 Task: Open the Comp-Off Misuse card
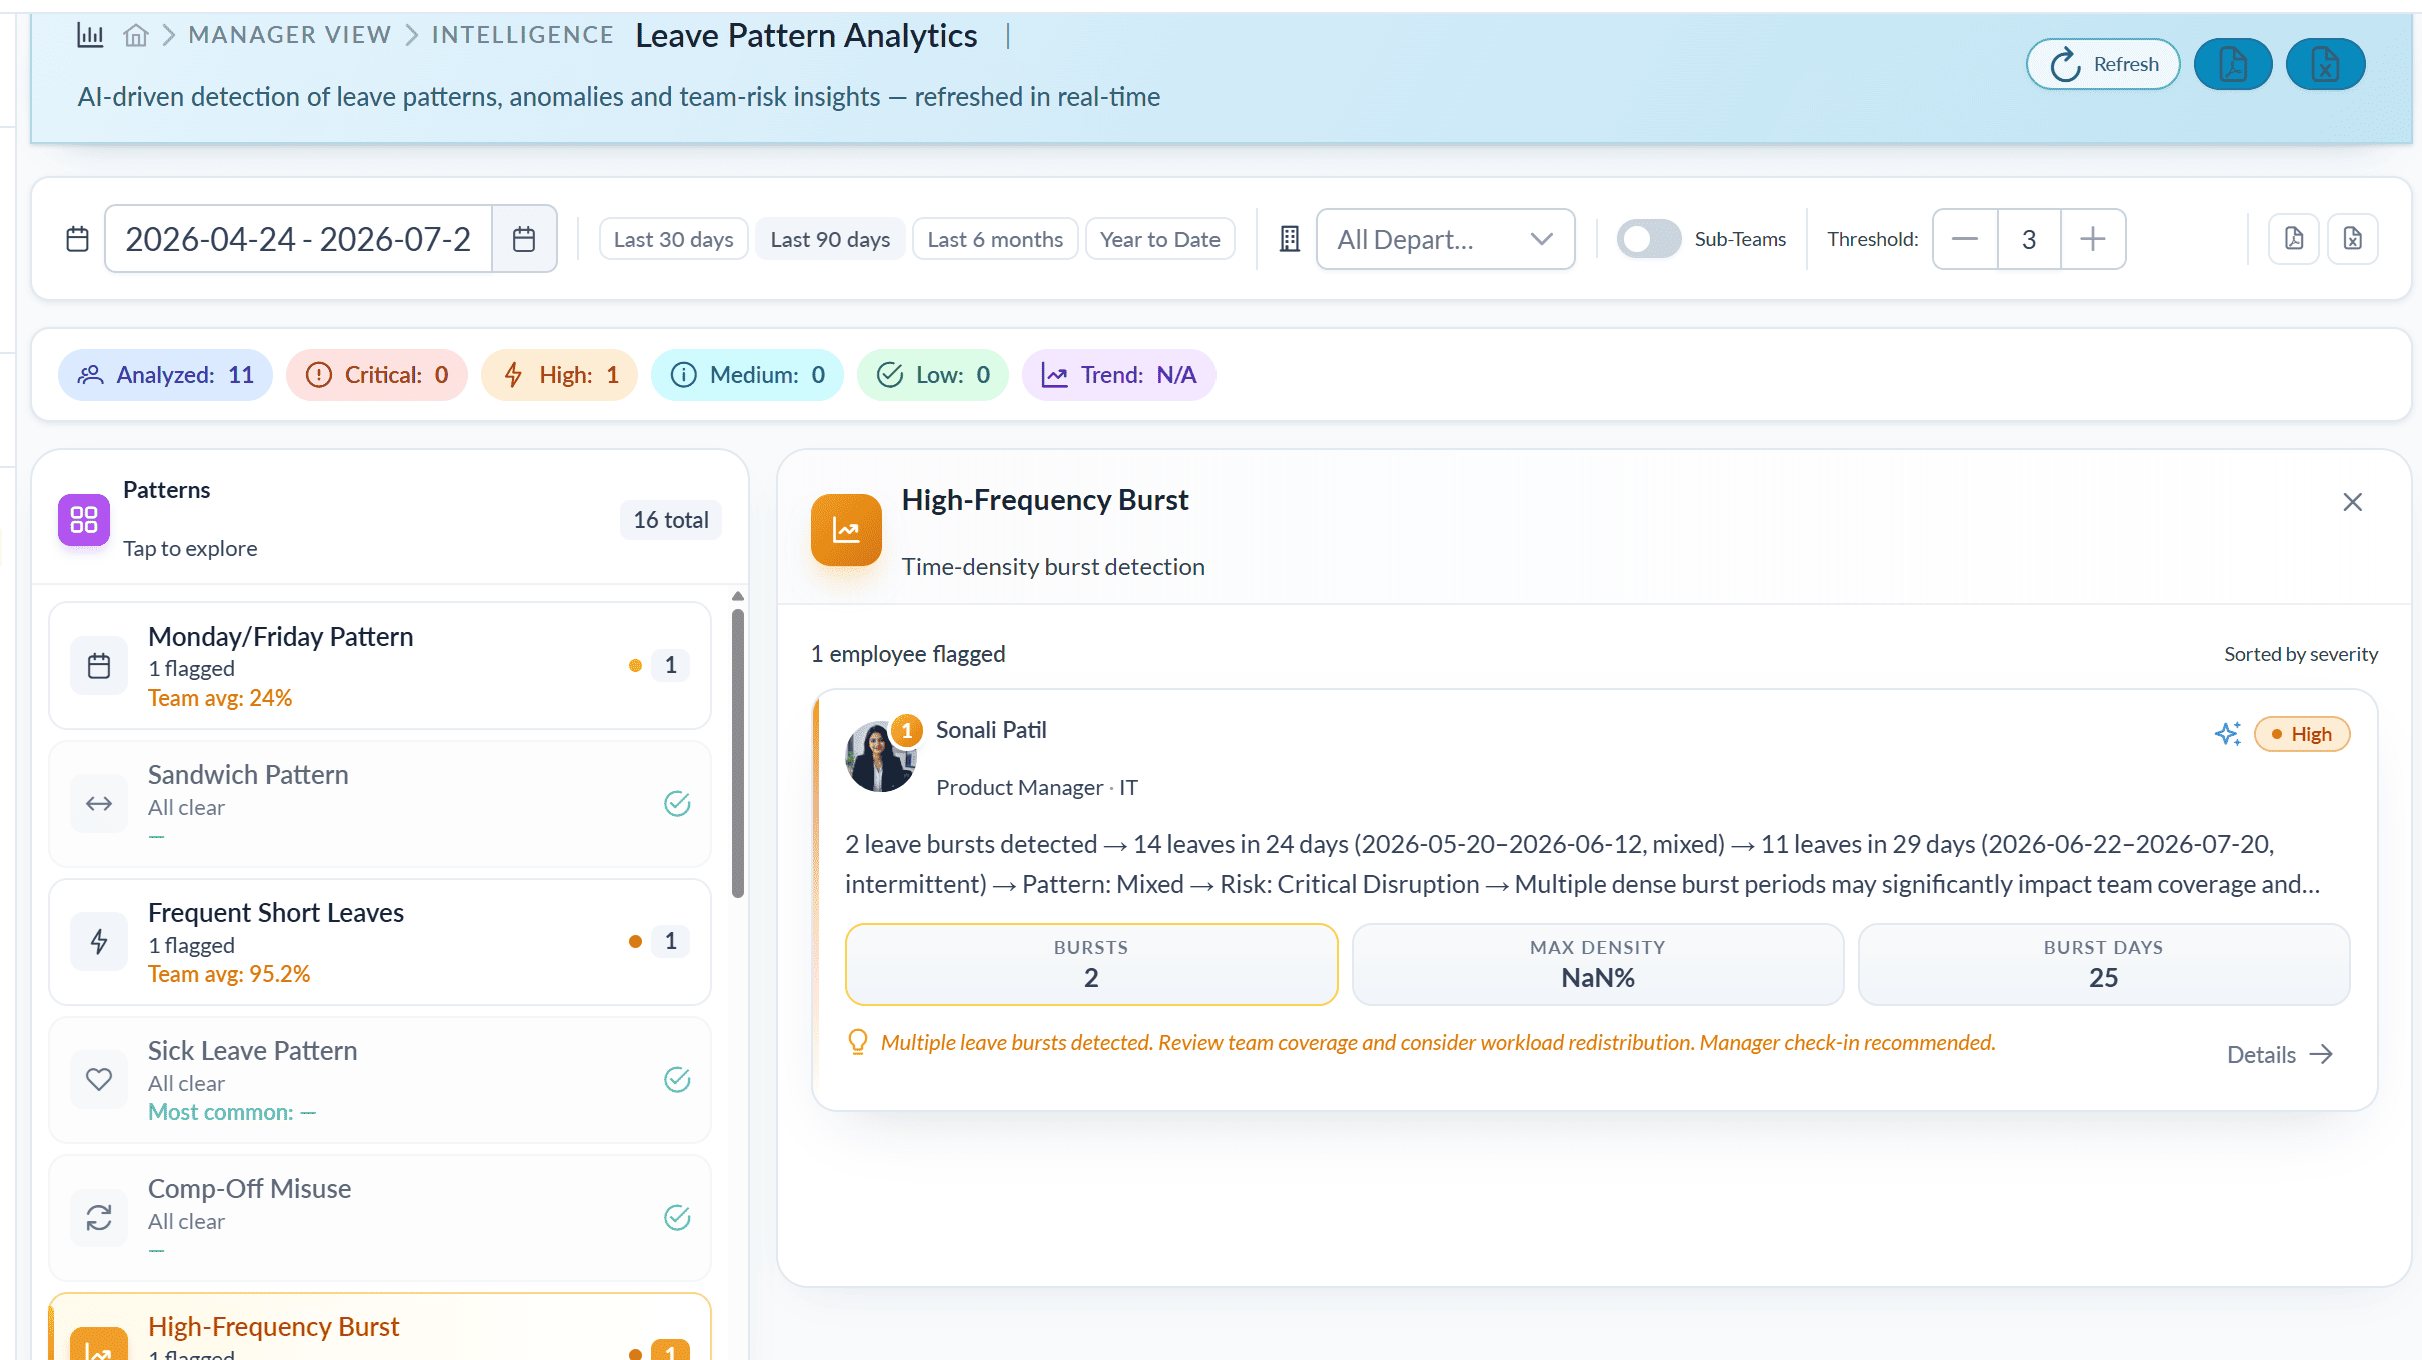[380, 1218]
